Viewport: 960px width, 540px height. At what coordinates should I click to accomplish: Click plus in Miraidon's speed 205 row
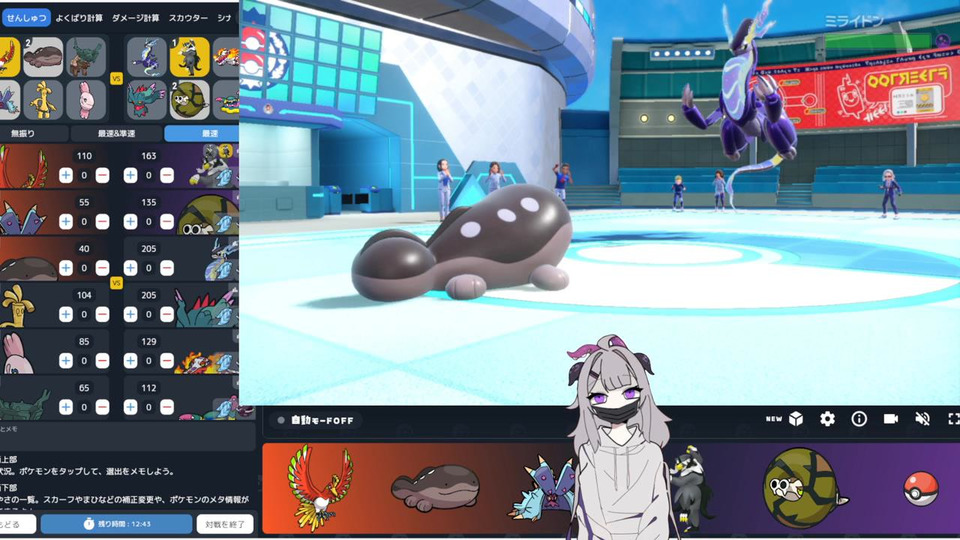tap(130, 268)
